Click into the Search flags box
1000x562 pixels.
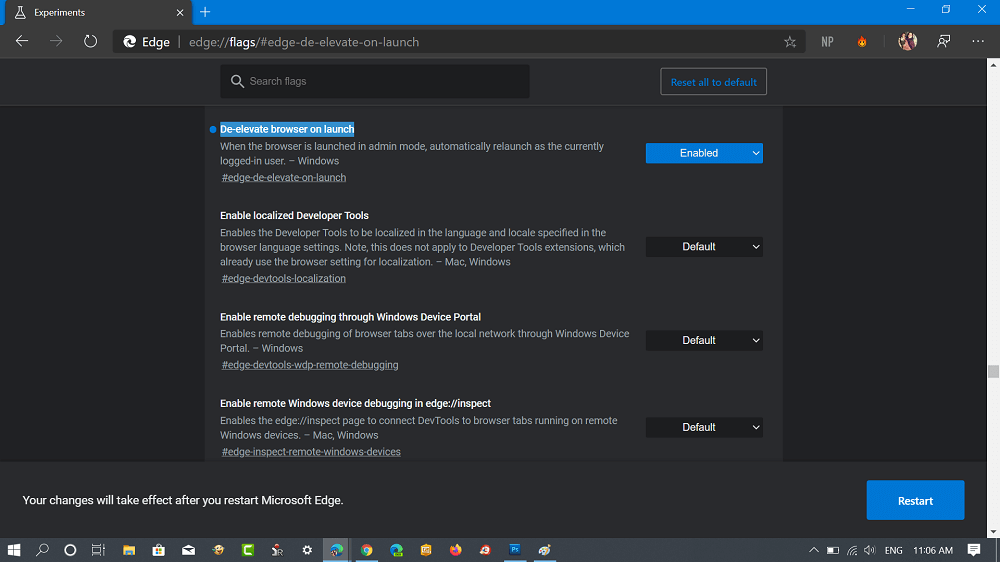point(375,81)
